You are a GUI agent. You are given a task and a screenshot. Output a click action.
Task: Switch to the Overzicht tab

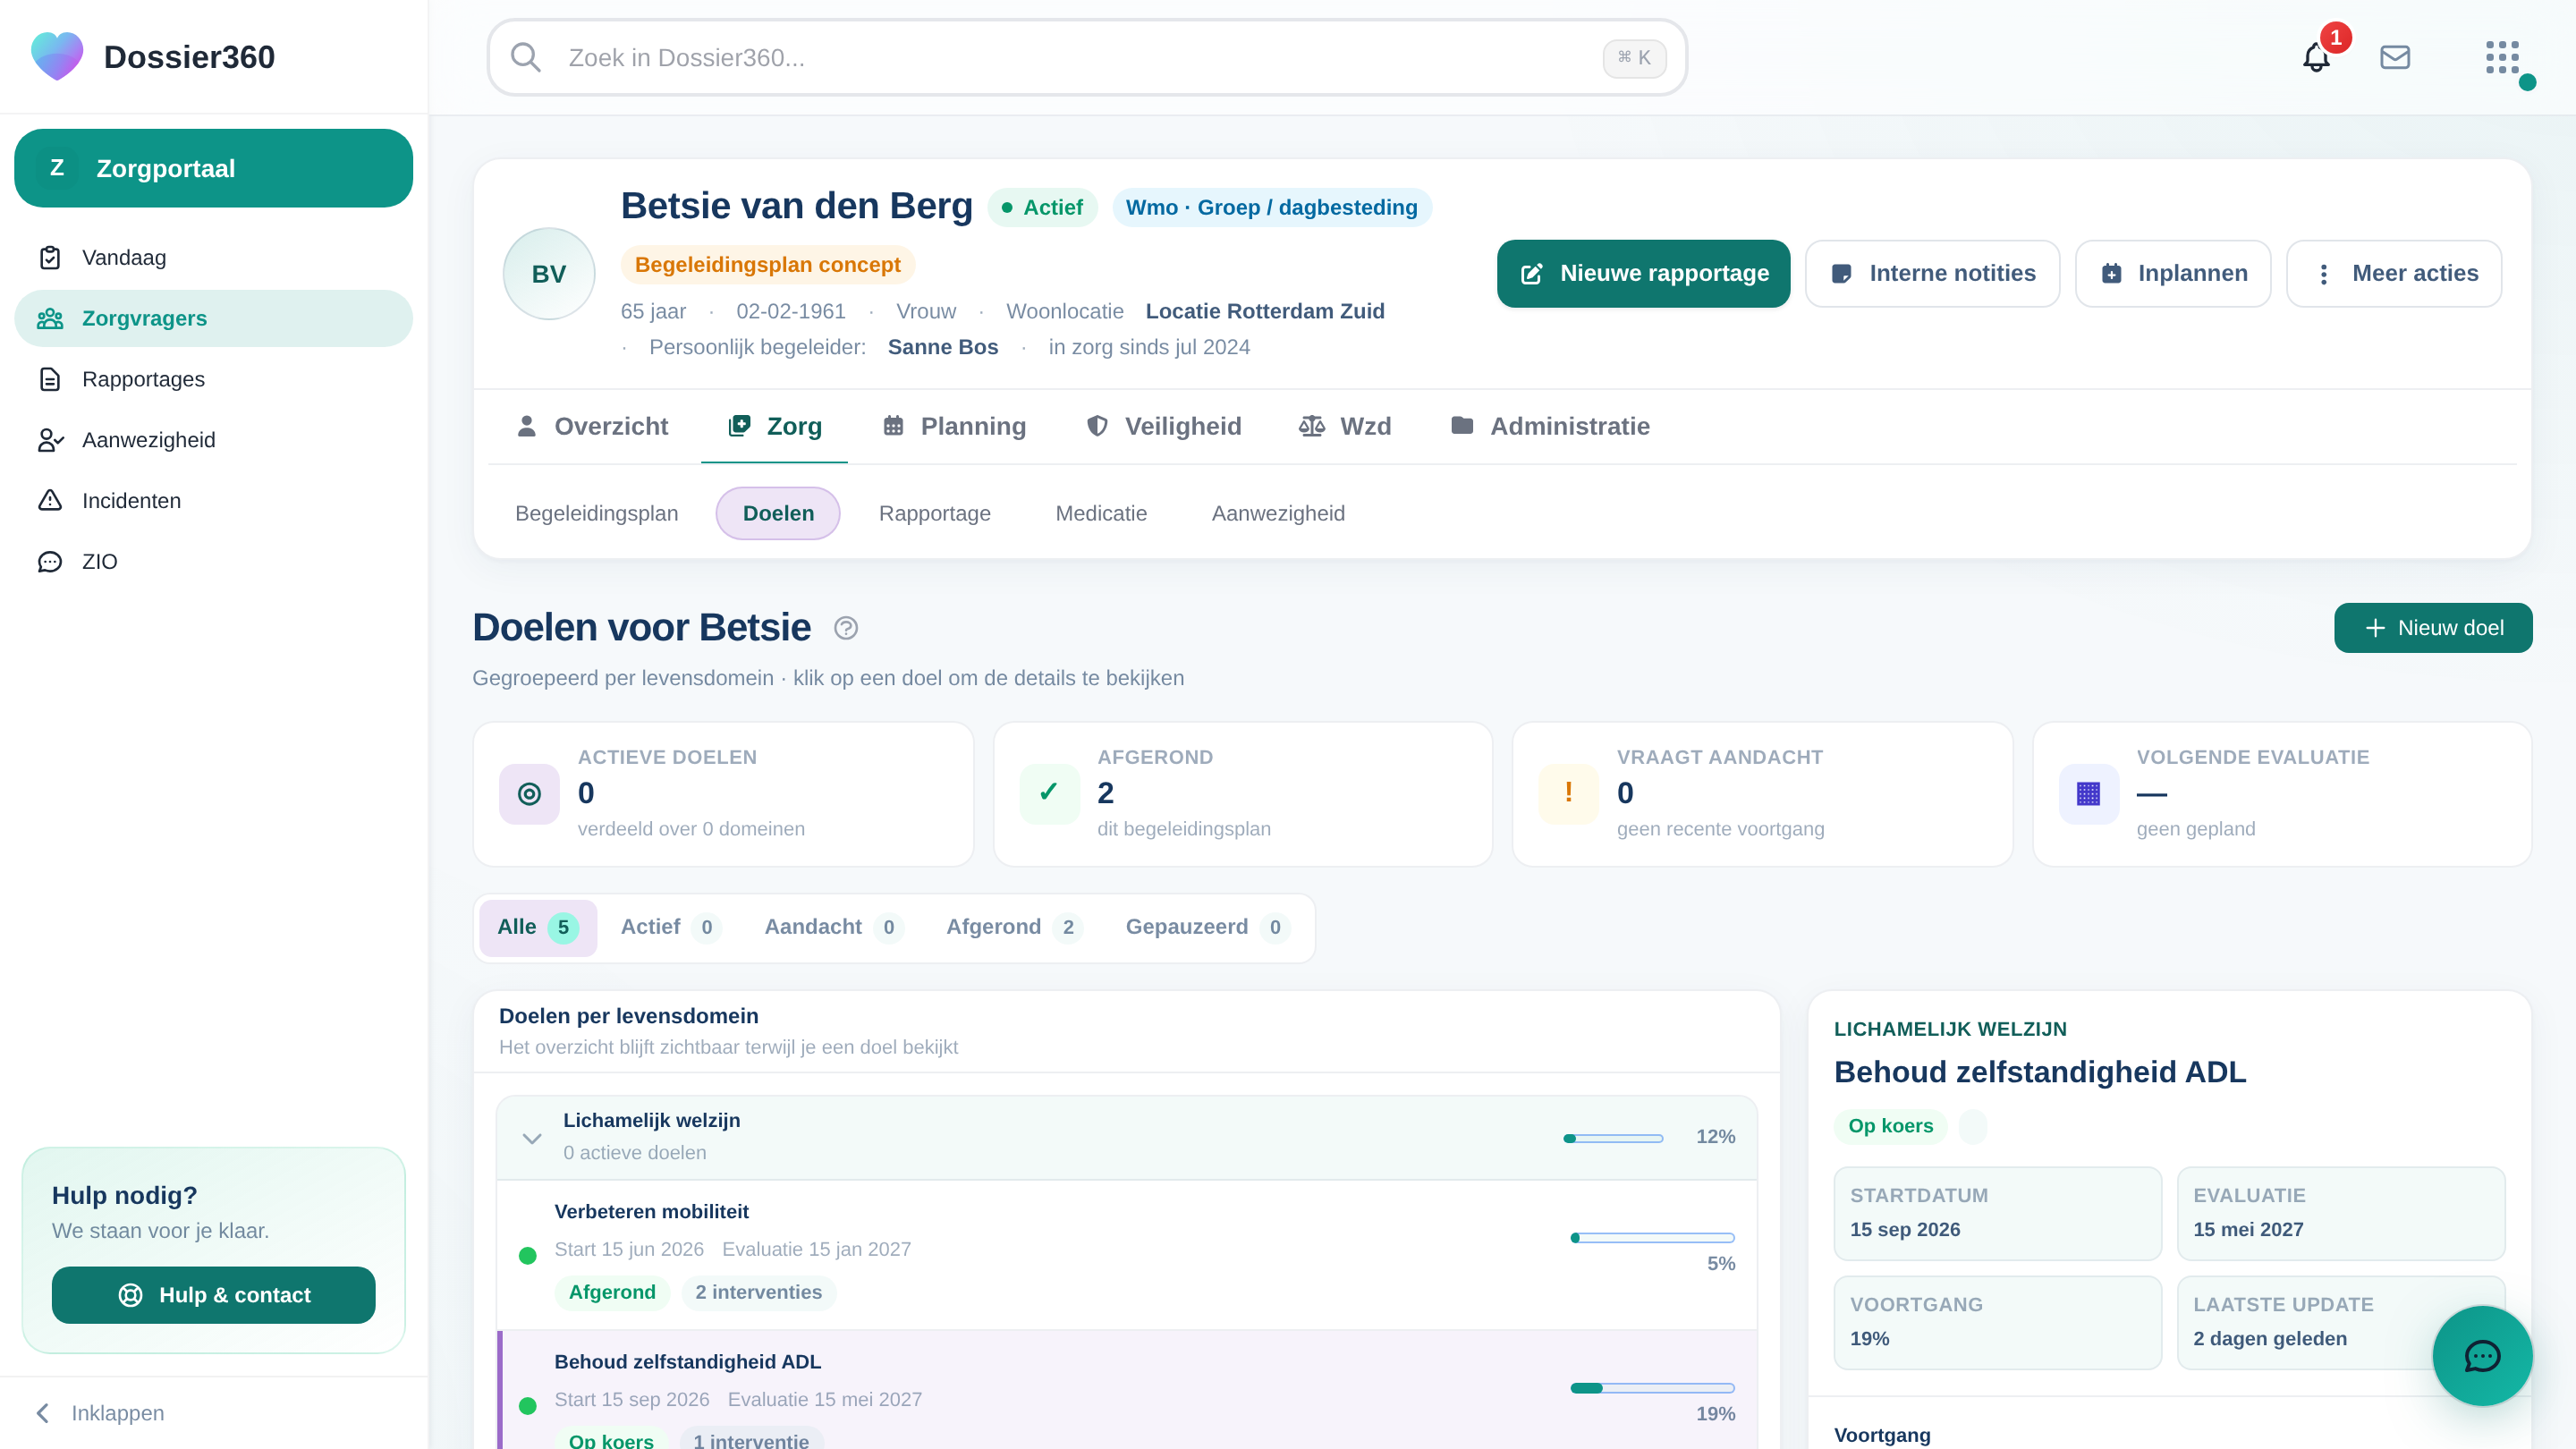(591, 426)
